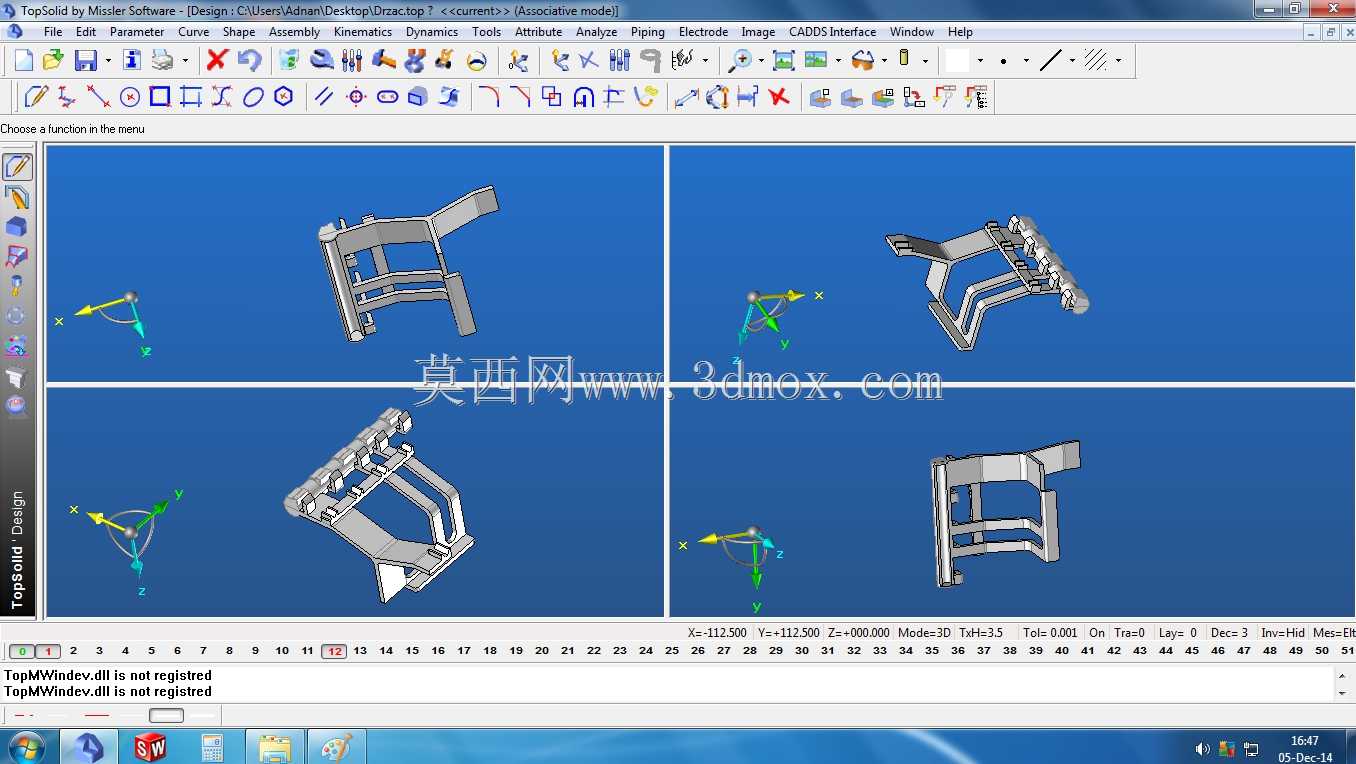Screen dimensions: 1356x764
Task: Open the Kinematics menu
Action: point(363,32)
